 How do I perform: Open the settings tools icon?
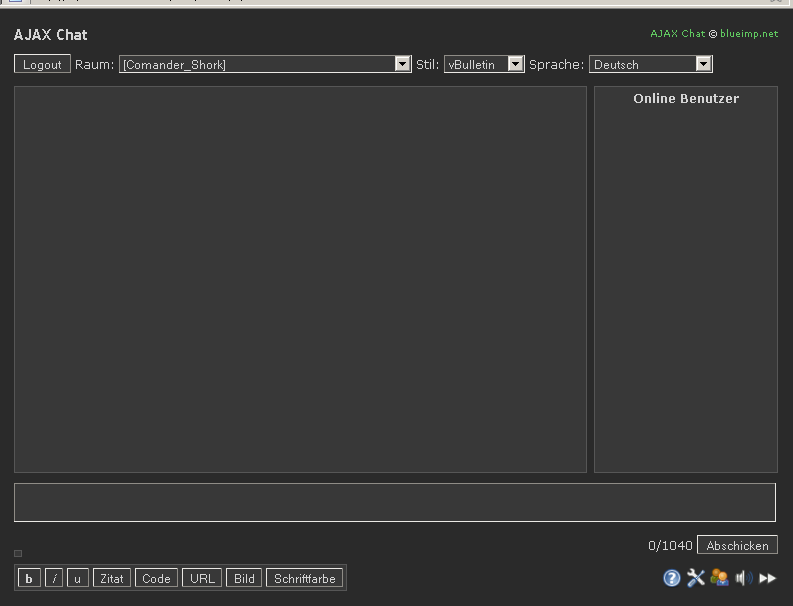(696, 578)
